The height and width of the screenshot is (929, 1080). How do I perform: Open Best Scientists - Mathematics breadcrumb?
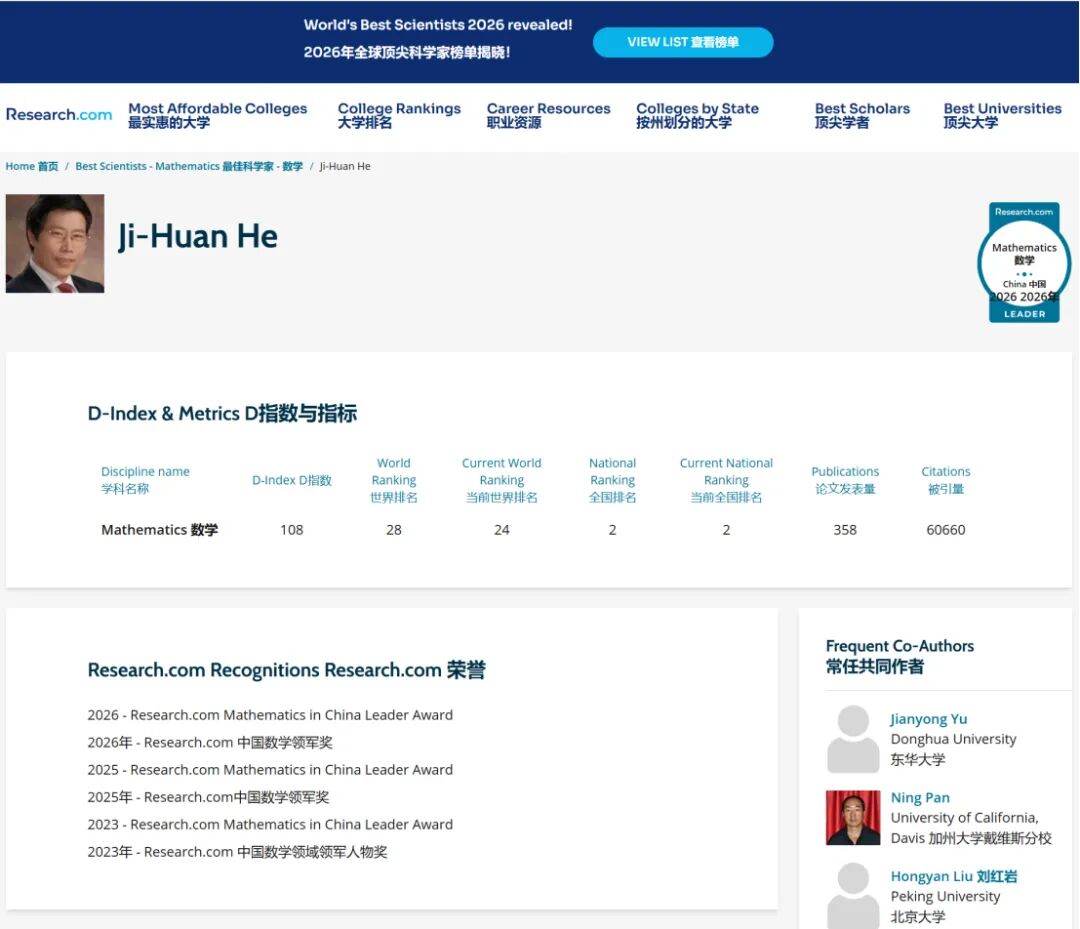click(189, 166)
